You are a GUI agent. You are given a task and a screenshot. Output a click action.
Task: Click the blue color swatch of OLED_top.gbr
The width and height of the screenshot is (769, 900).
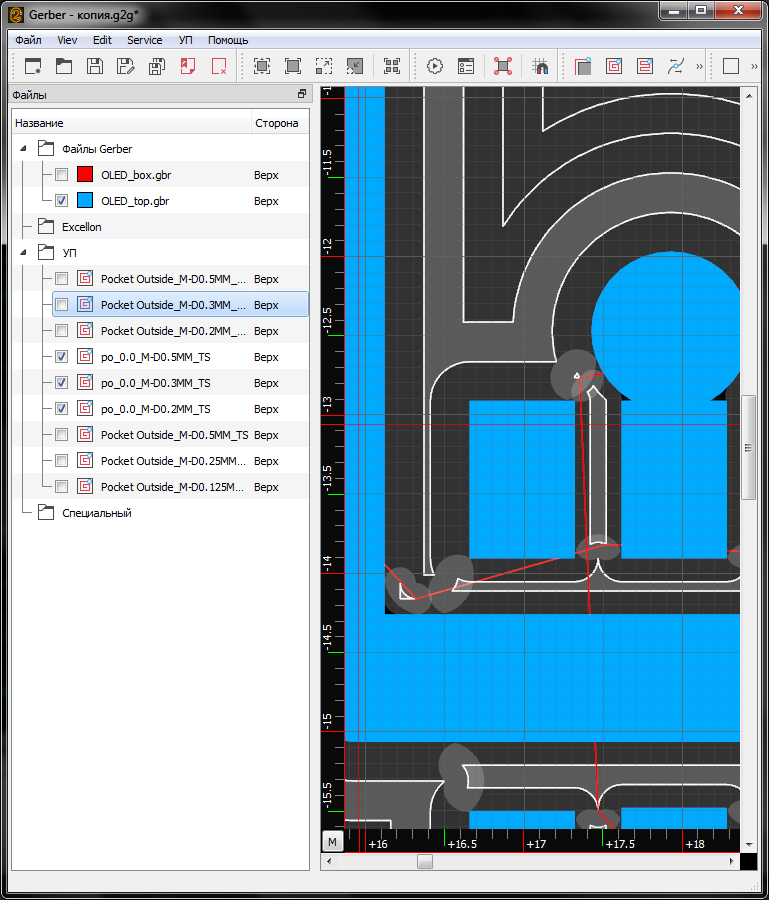pos(85,200)
